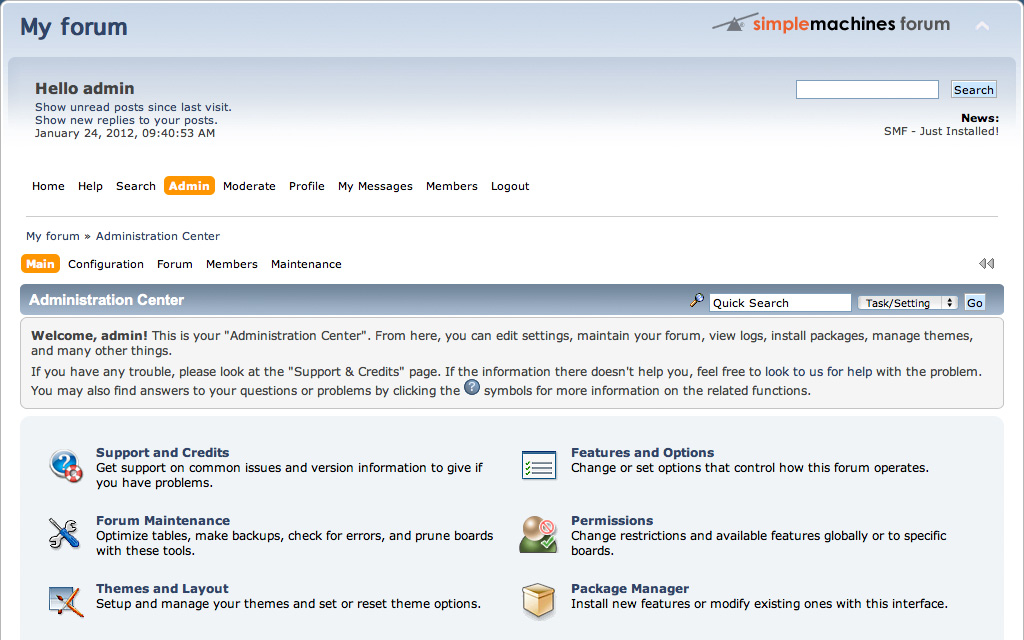The height and width of the screenshot is (640, 1024).
Task: Click the Package Manager box icon
Action: click(538, 601)
